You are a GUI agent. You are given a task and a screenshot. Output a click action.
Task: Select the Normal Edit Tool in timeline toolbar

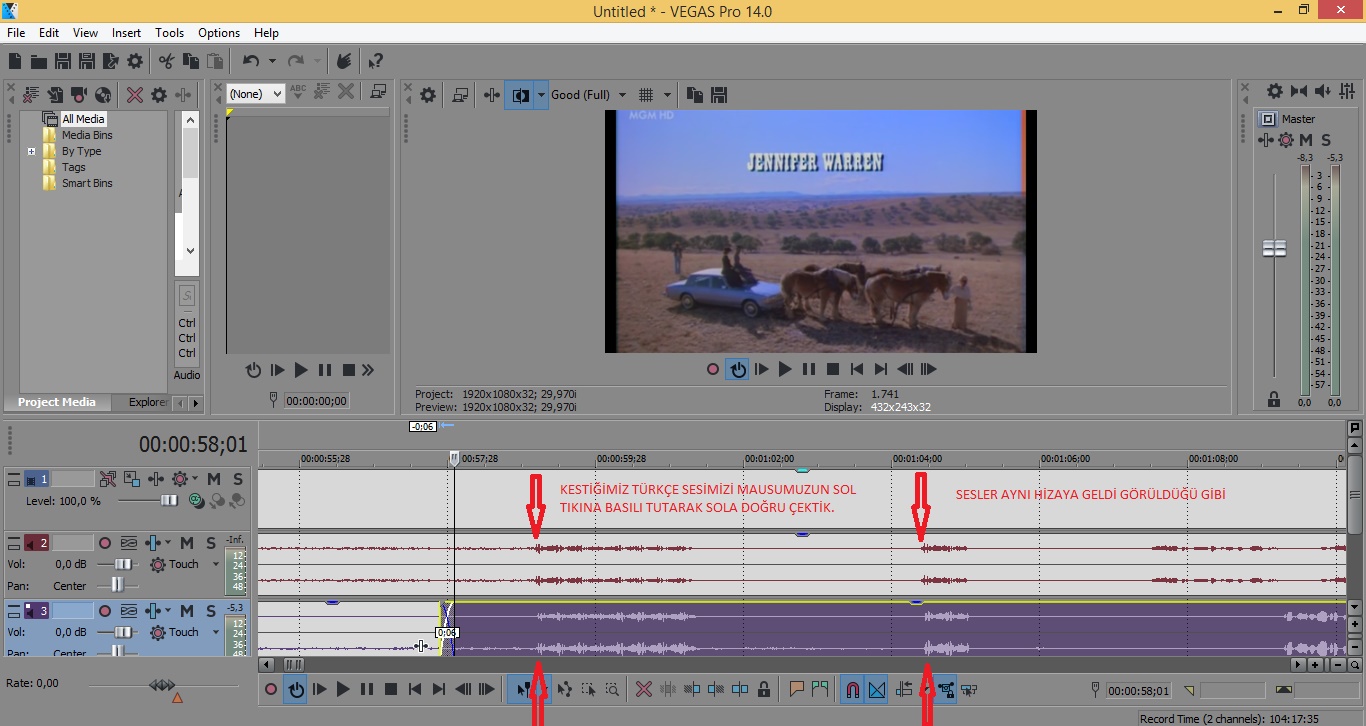point(523,689)
